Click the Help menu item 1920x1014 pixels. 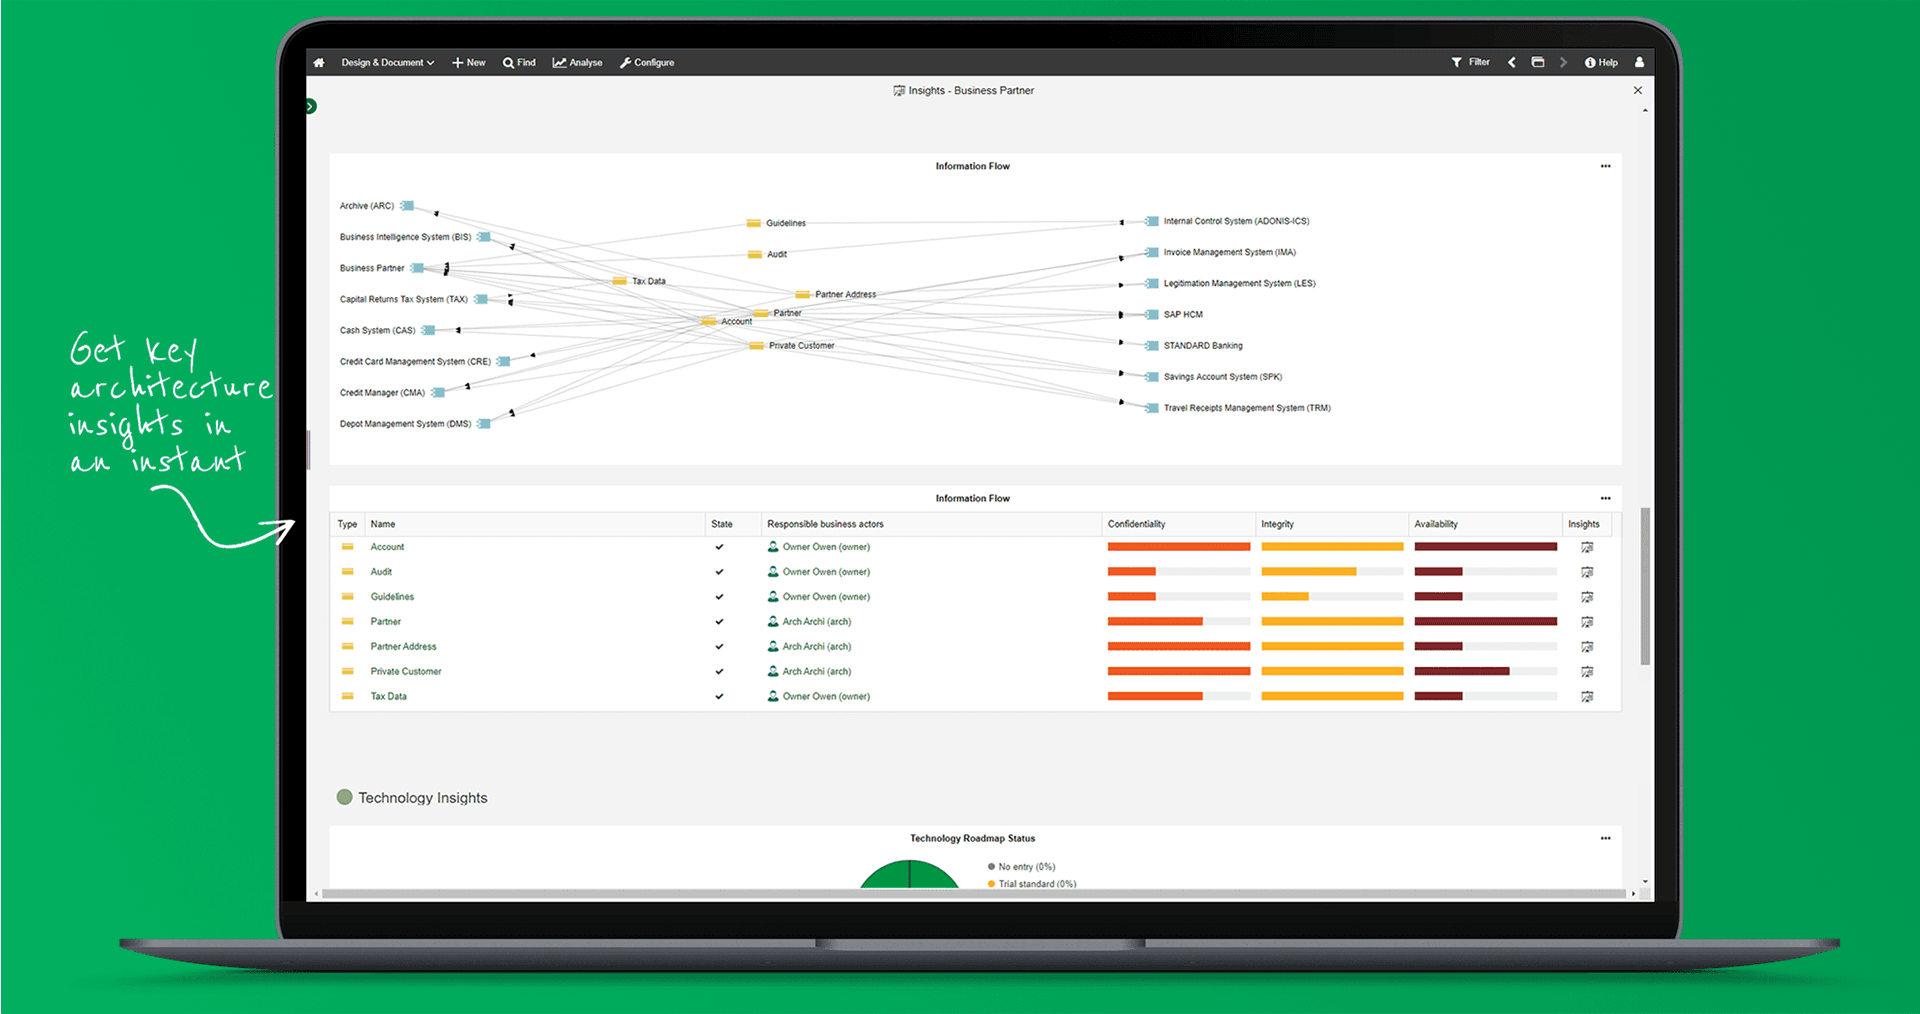(1601, 62)
